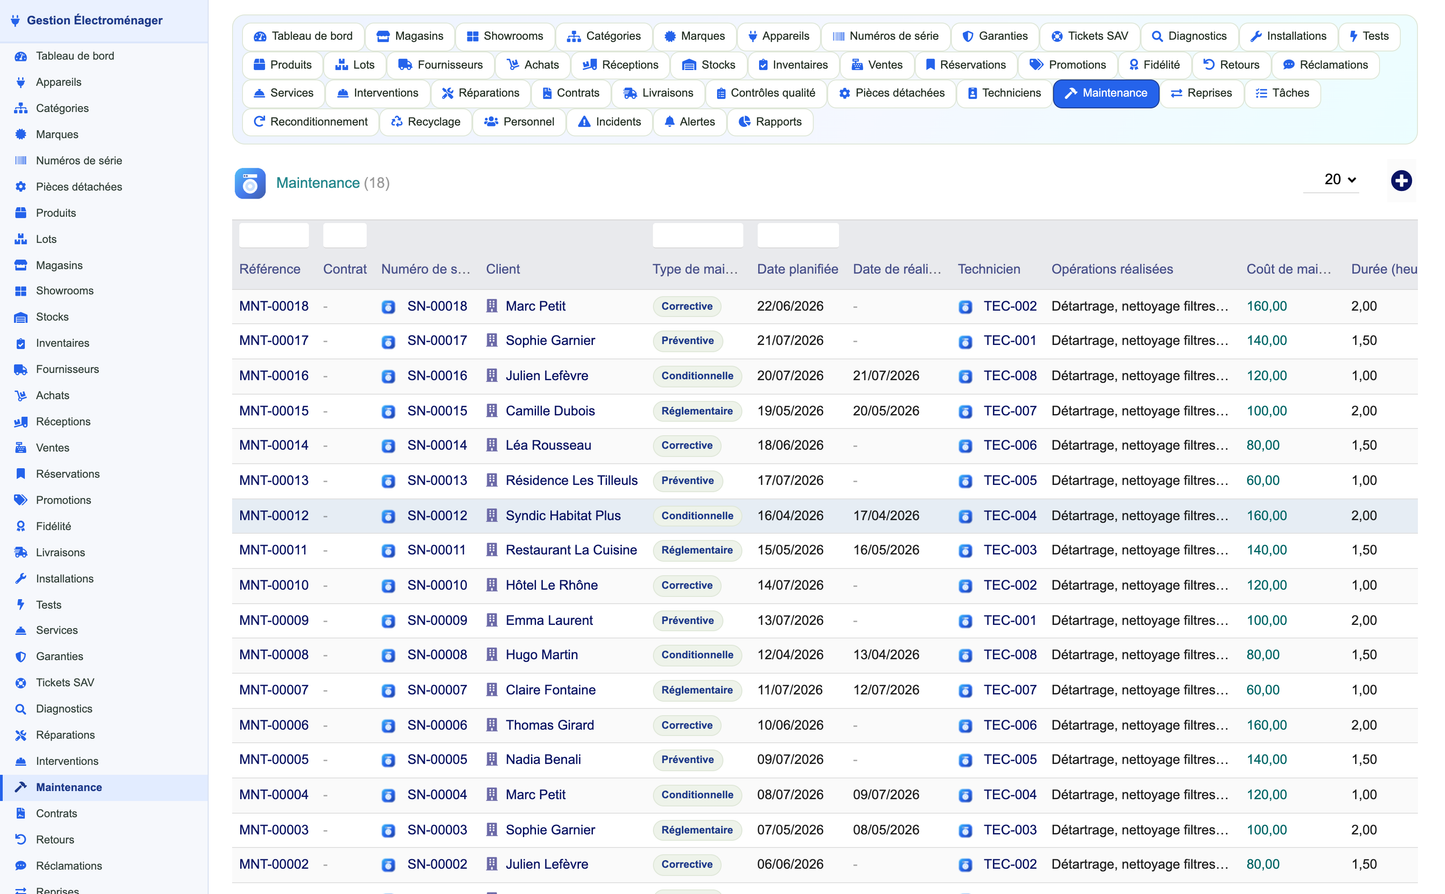Click the Installations wrench icon in sidebar

20,579
